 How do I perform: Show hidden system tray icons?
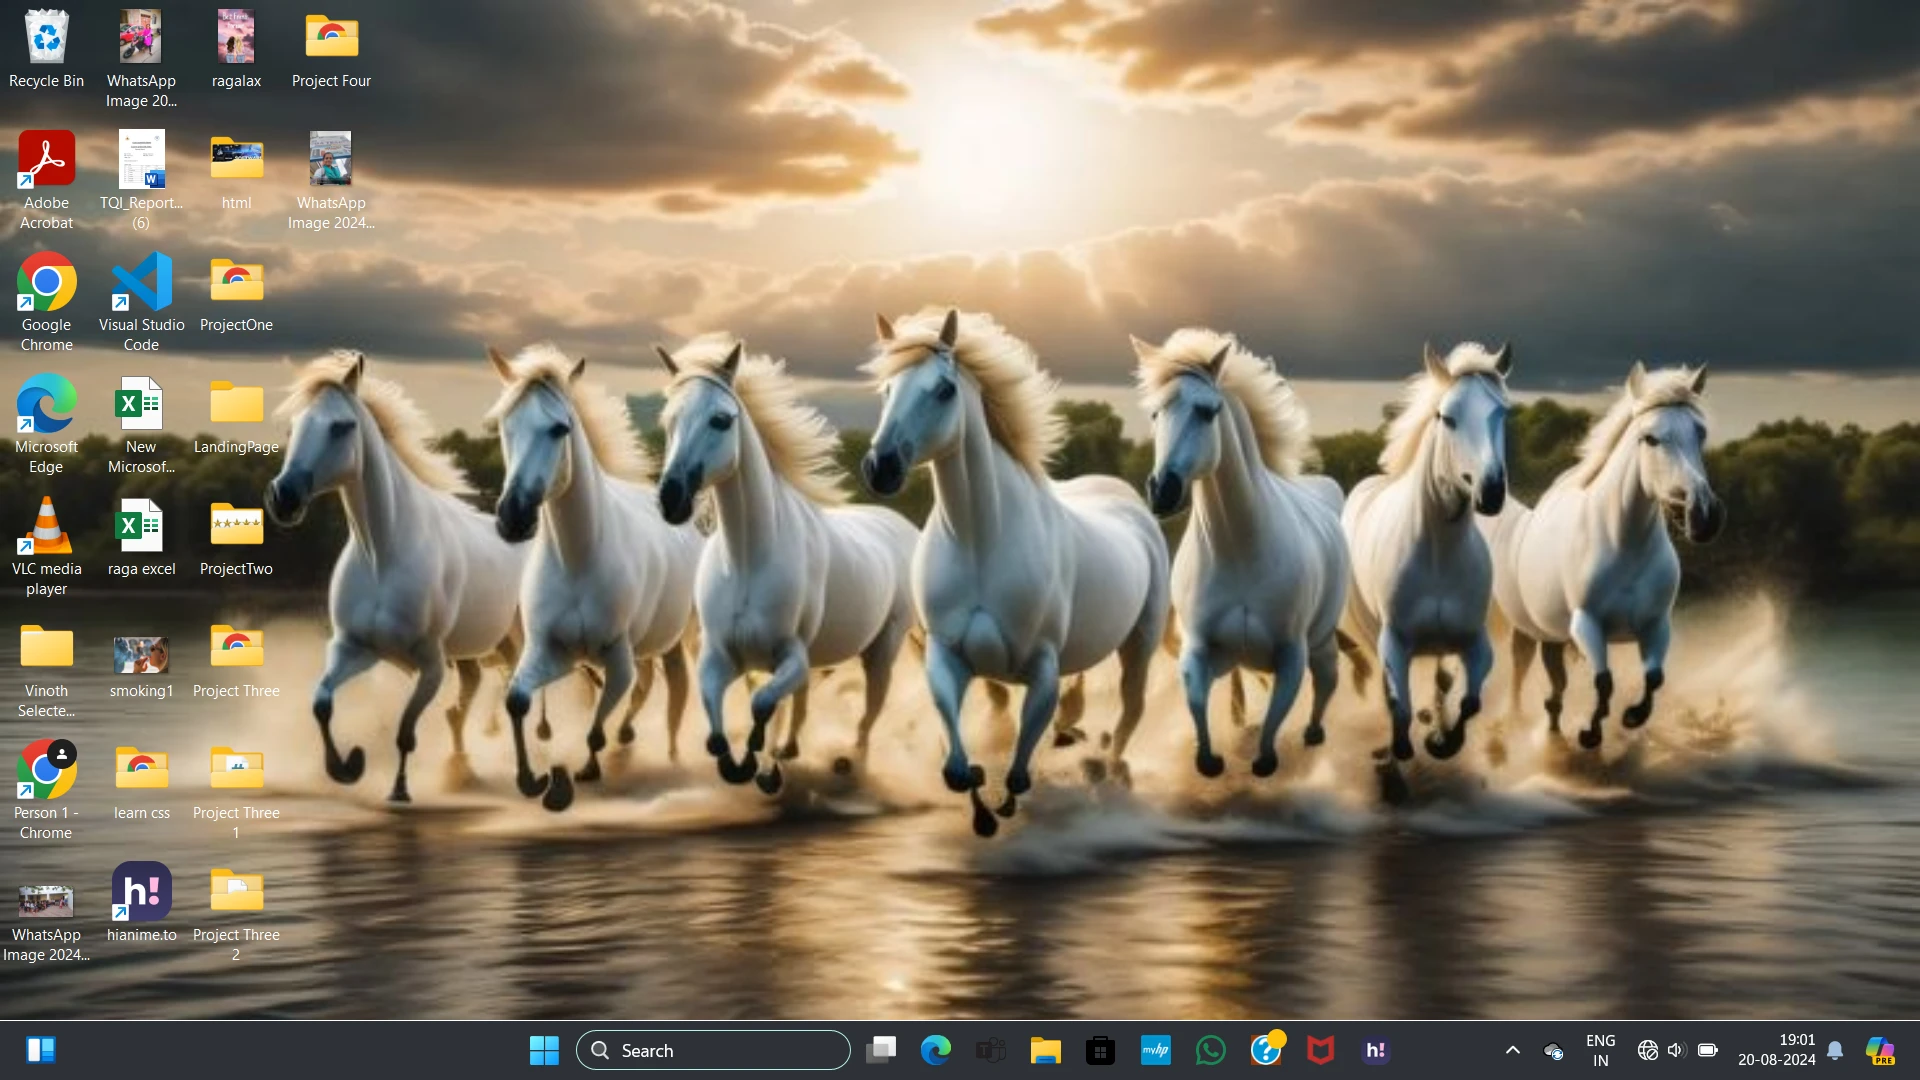[x=1513, y=1050]
